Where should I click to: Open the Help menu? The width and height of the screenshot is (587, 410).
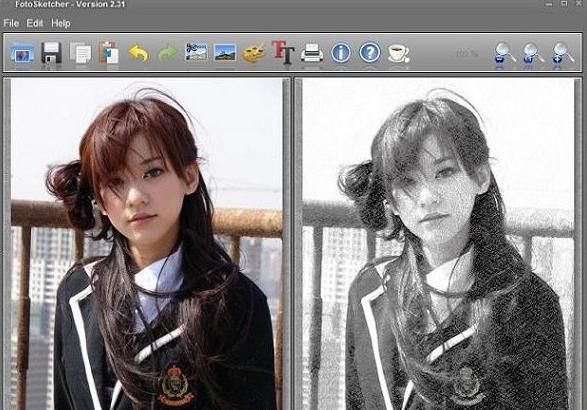pos(61,23)
